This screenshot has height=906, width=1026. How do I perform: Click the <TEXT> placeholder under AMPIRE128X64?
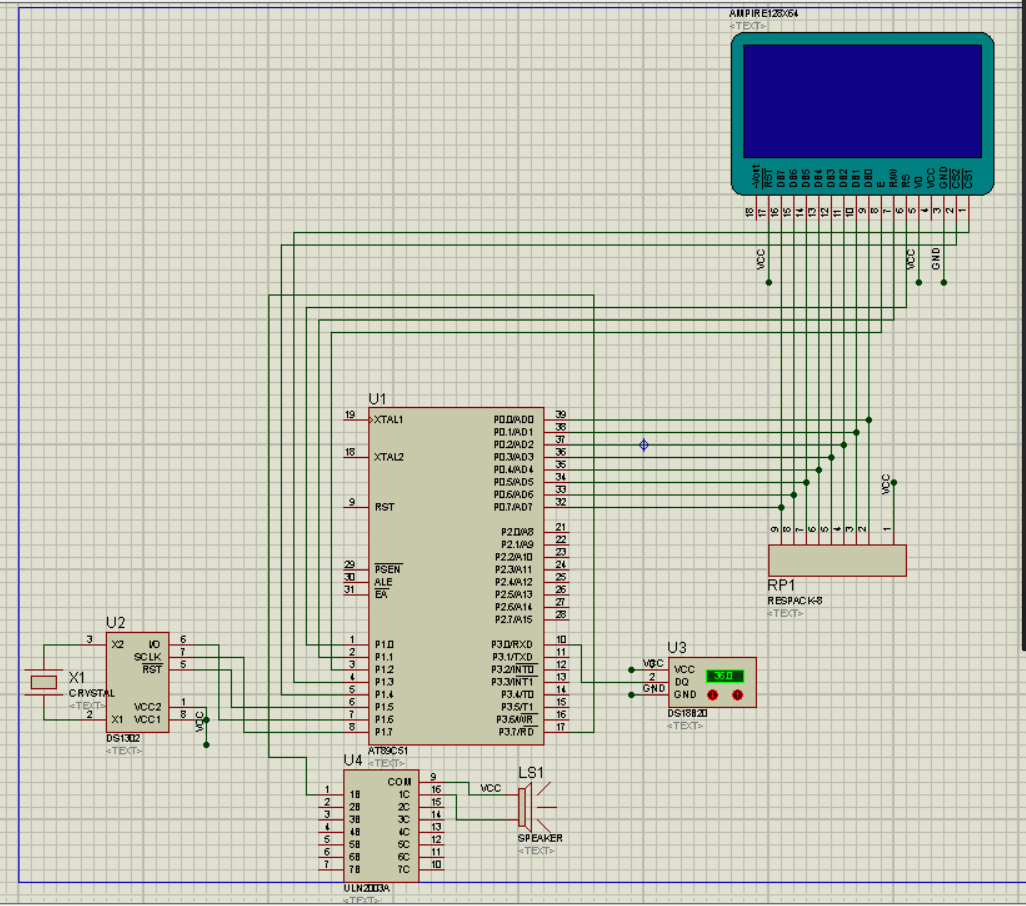[x=748, y=26]
